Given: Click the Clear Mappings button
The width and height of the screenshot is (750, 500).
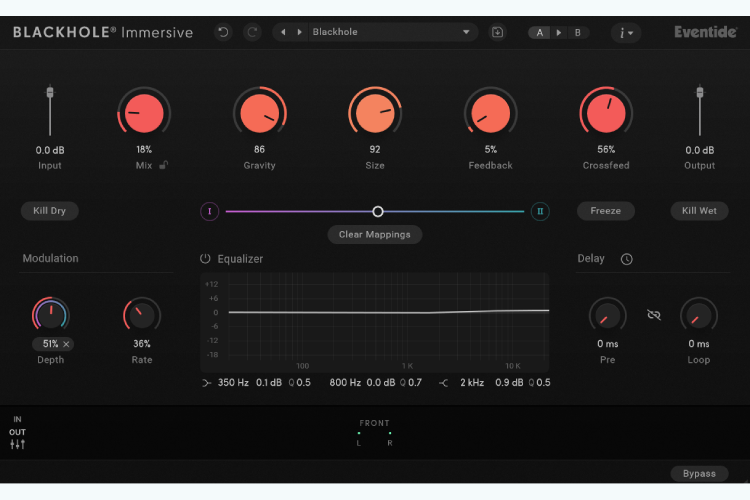Looking at the screenshot, I should pyautogui.click(x=375, y=234).
